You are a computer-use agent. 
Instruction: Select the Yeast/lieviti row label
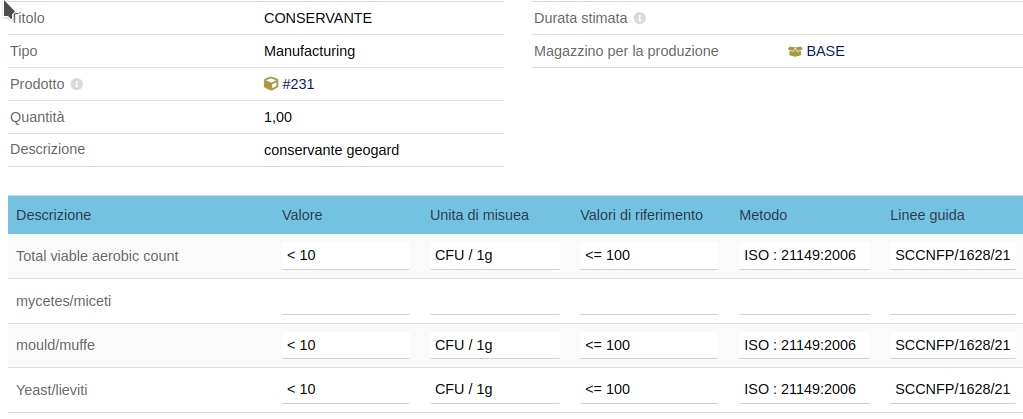pyautogui.click(x=52, y=390)
